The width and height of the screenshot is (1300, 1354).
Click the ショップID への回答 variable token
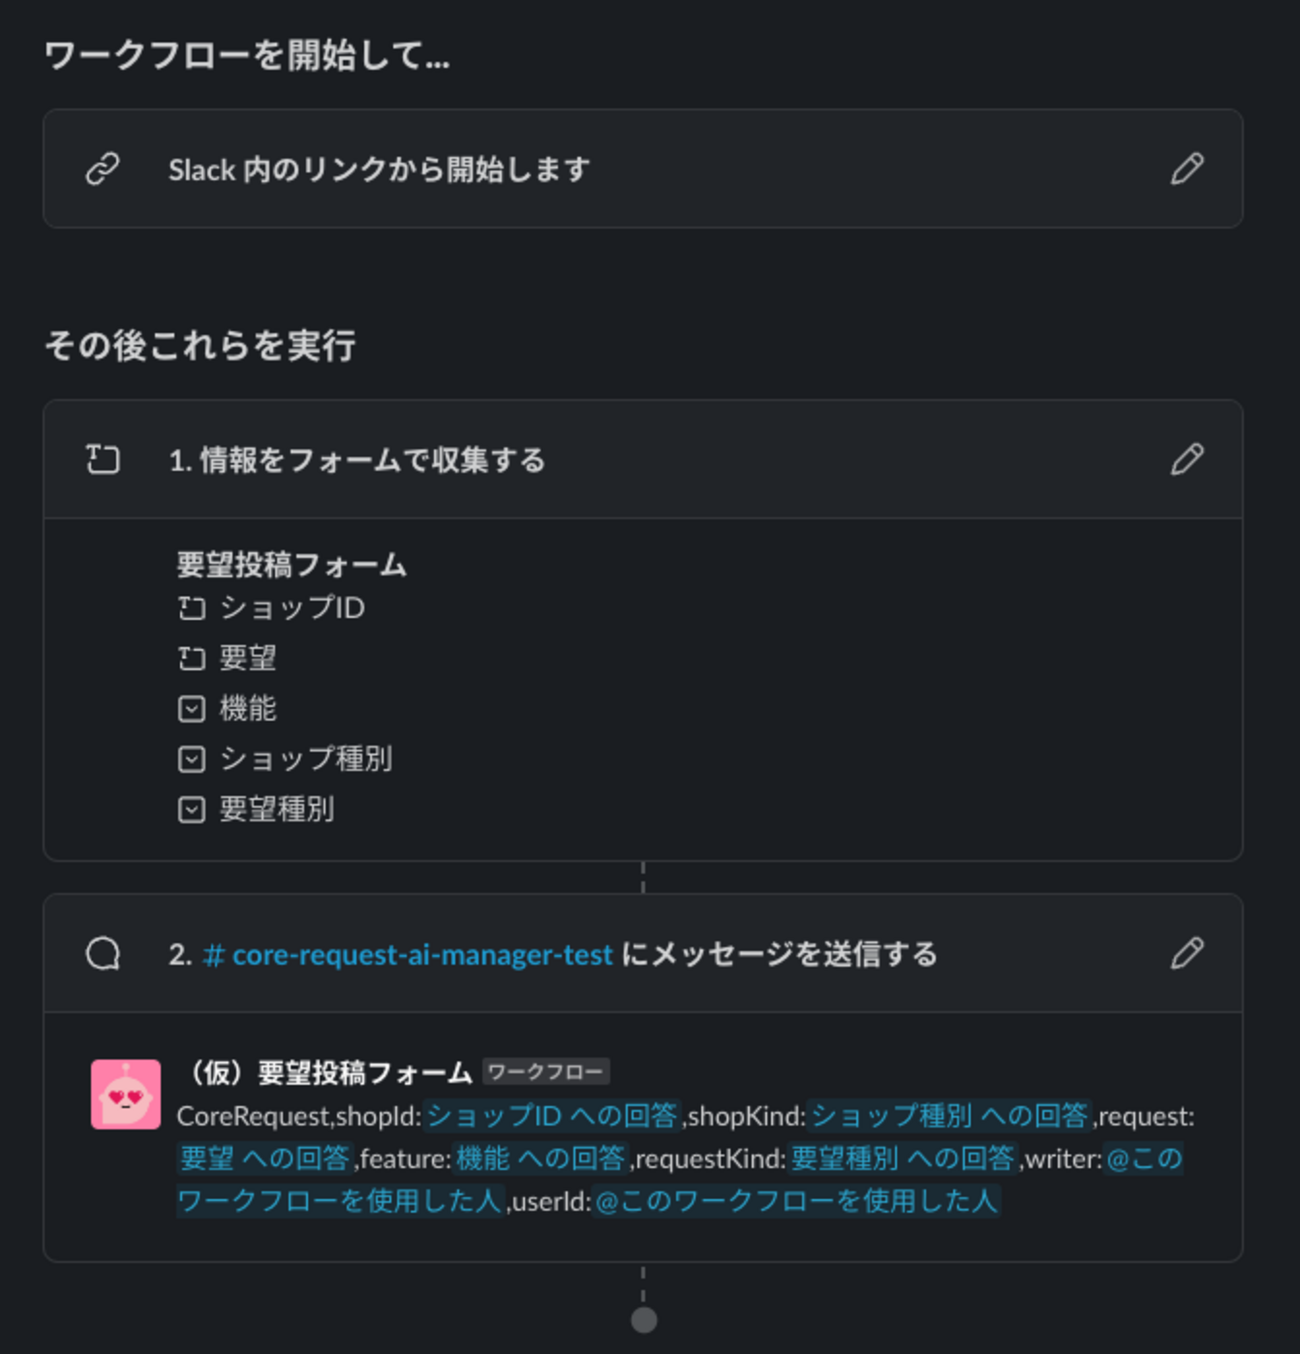[x=553, y=1116]
